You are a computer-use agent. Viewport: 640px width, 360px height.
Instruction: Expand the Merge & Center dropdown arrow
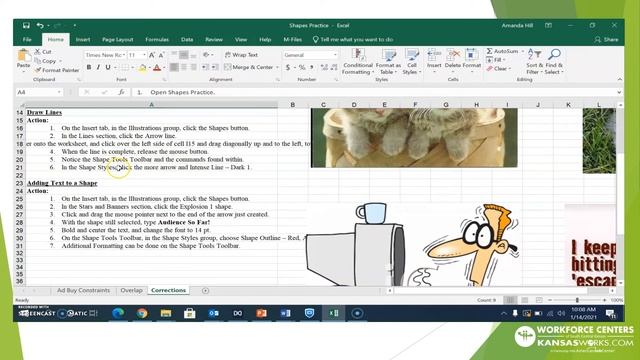click(x=277, y=67)
